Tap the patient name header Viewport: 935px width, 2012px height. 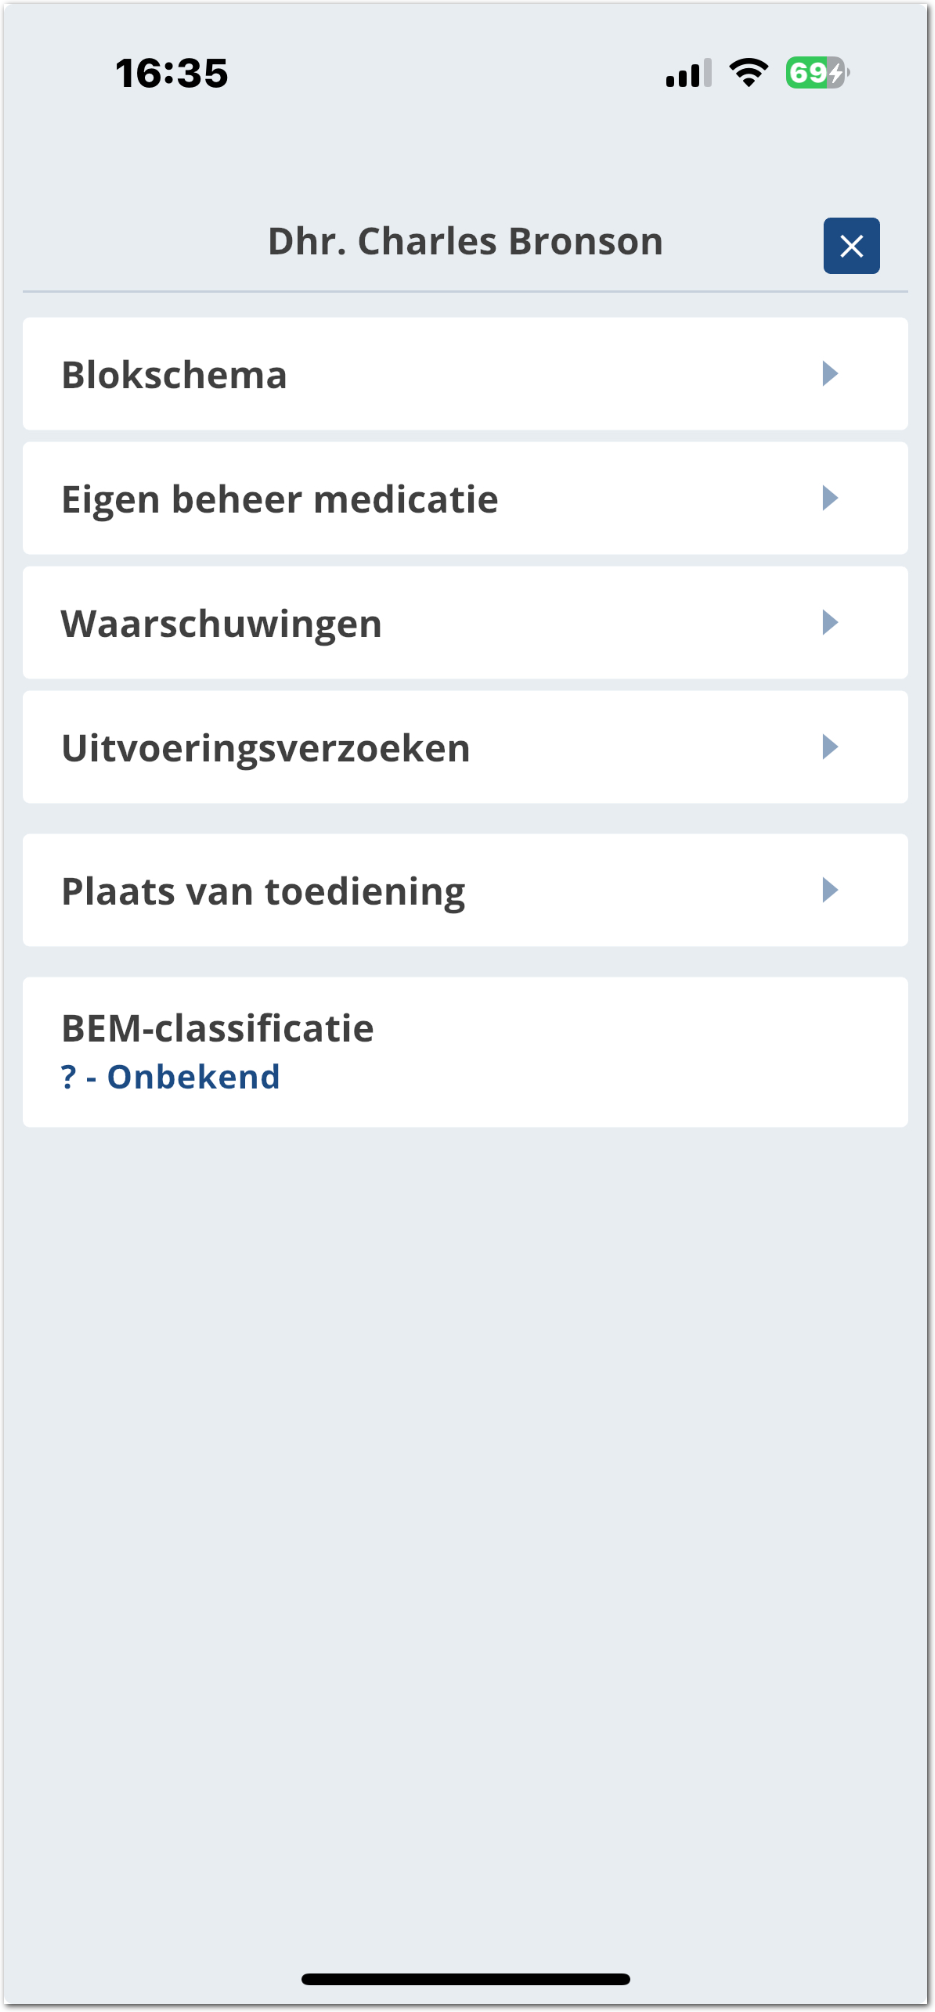pos(465,242)
